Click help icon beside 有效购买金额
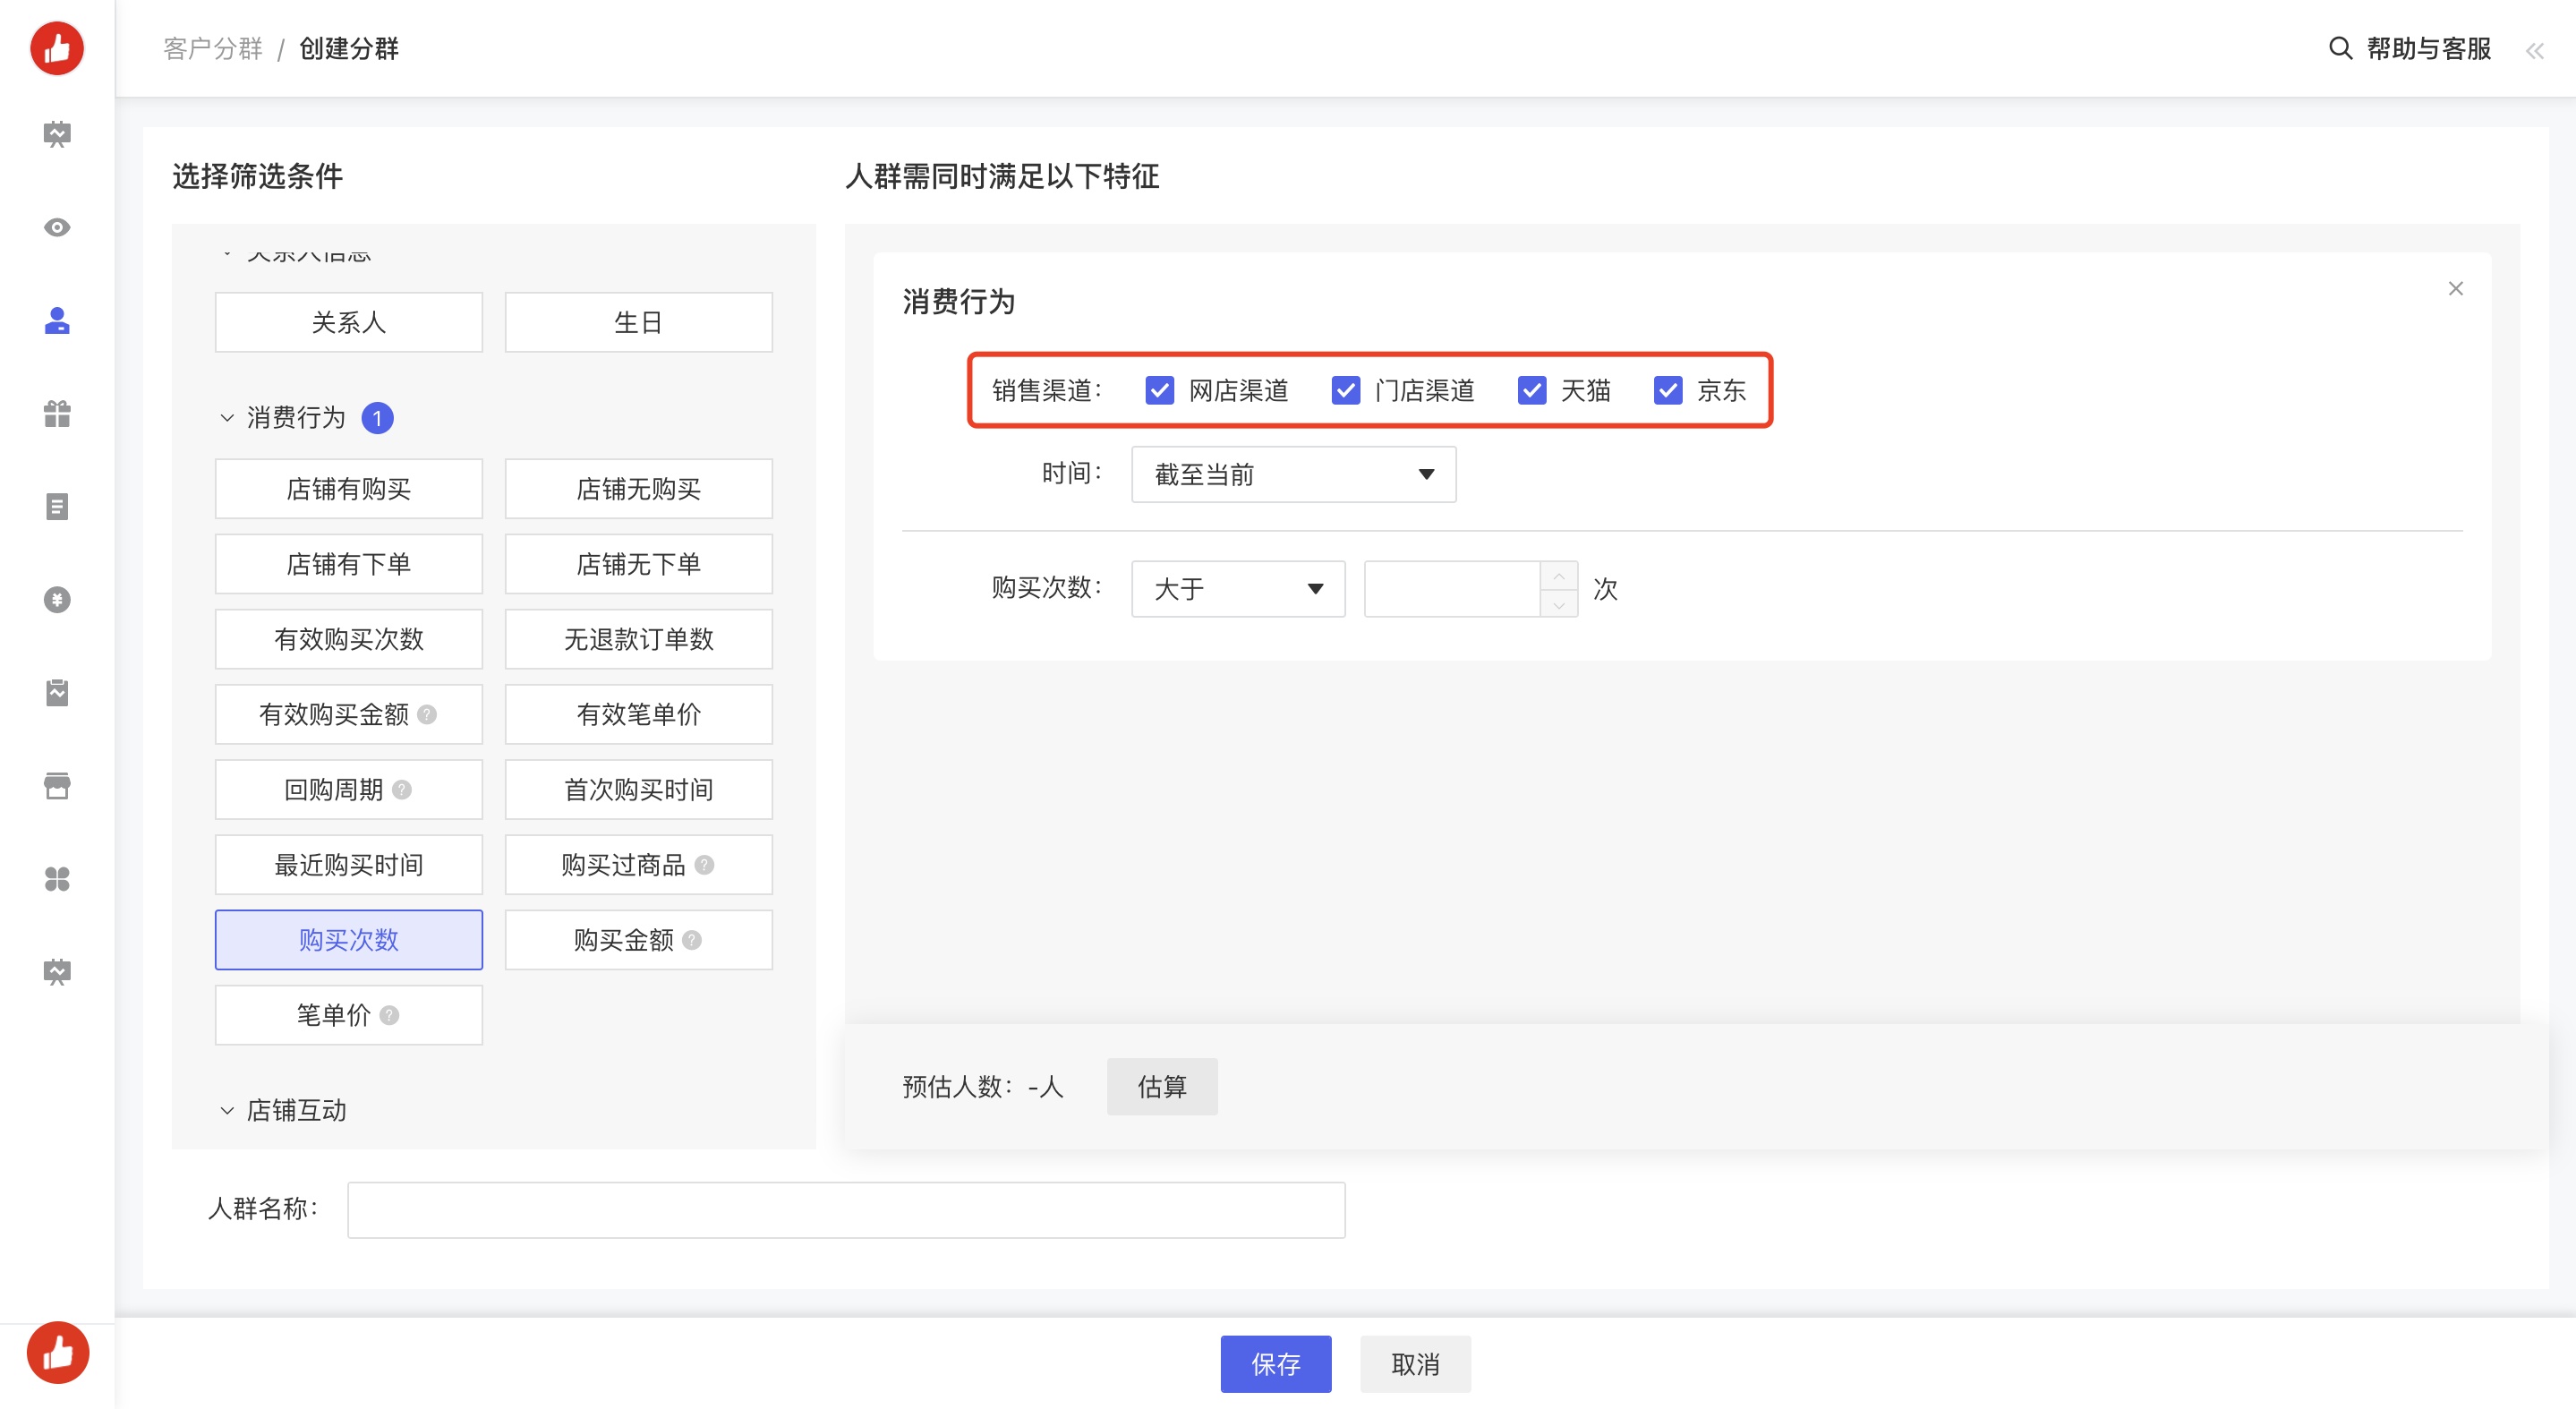The height and width of the screenshot is (1409, 2576). [427, 714]
